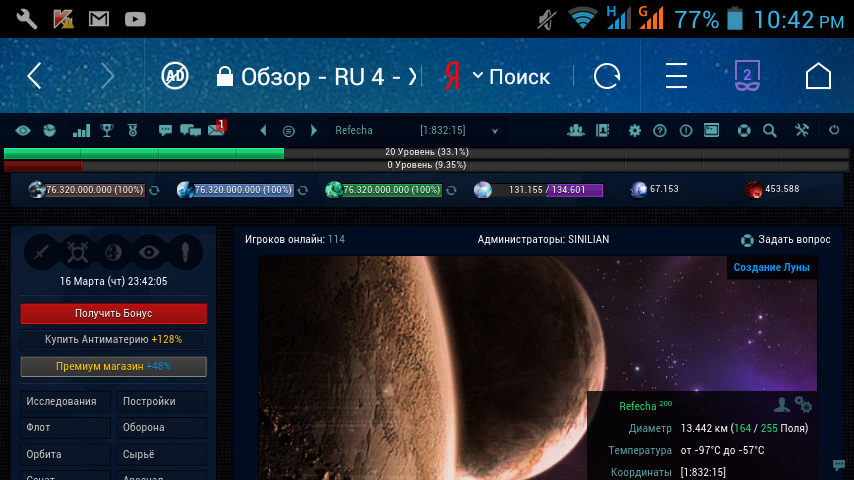Viewport: 854px width, 480px height.
Task: Open the contacts notebook icon
Action: pyautogui.click(x=602, y=131)
